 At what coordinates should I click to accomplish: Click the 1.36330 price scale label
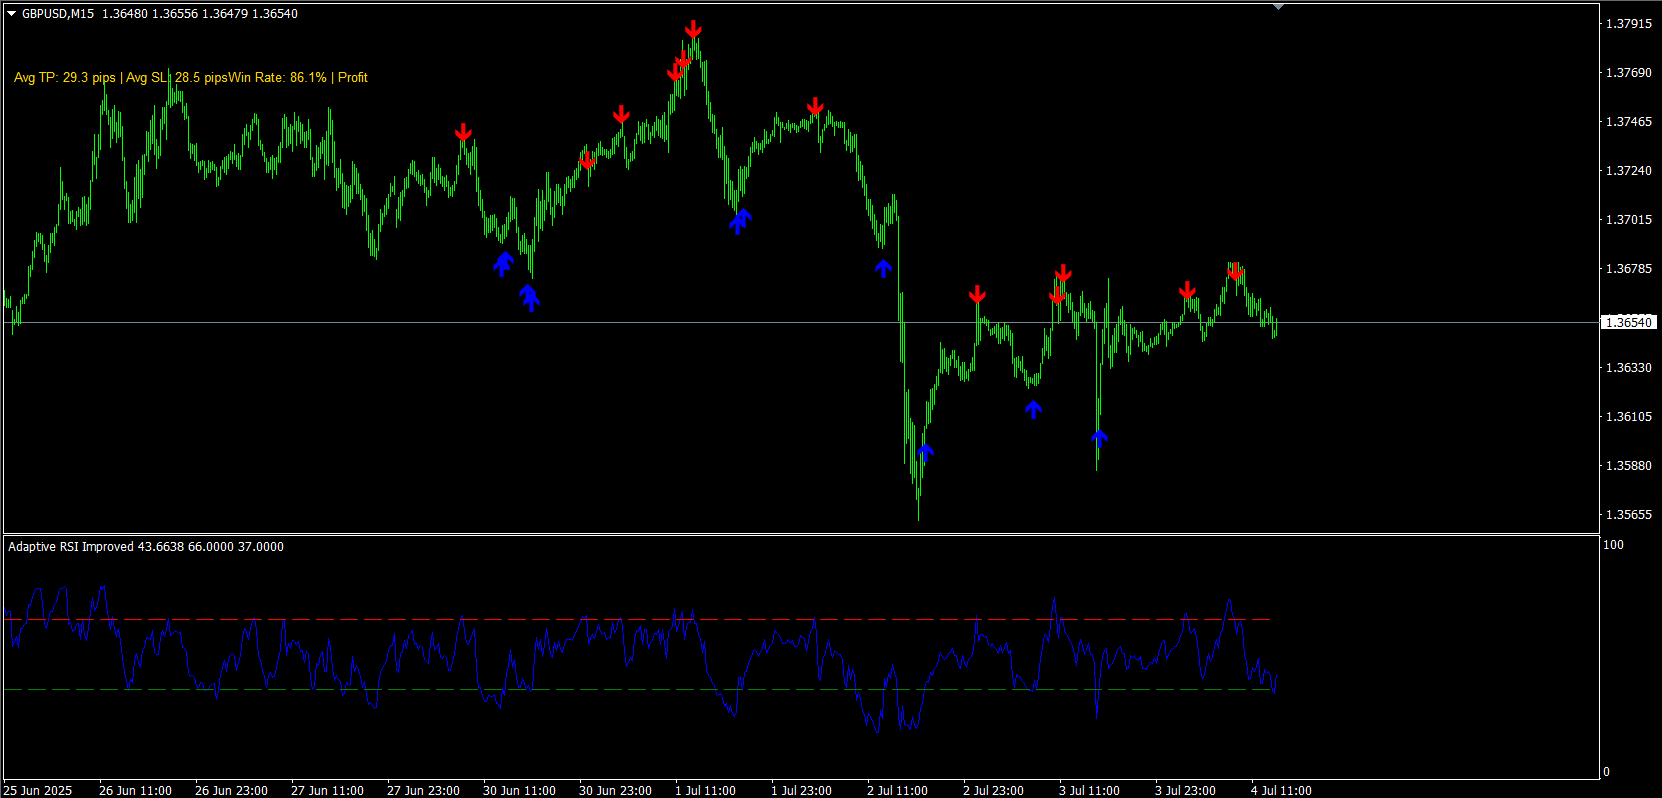pos(1629,367)
